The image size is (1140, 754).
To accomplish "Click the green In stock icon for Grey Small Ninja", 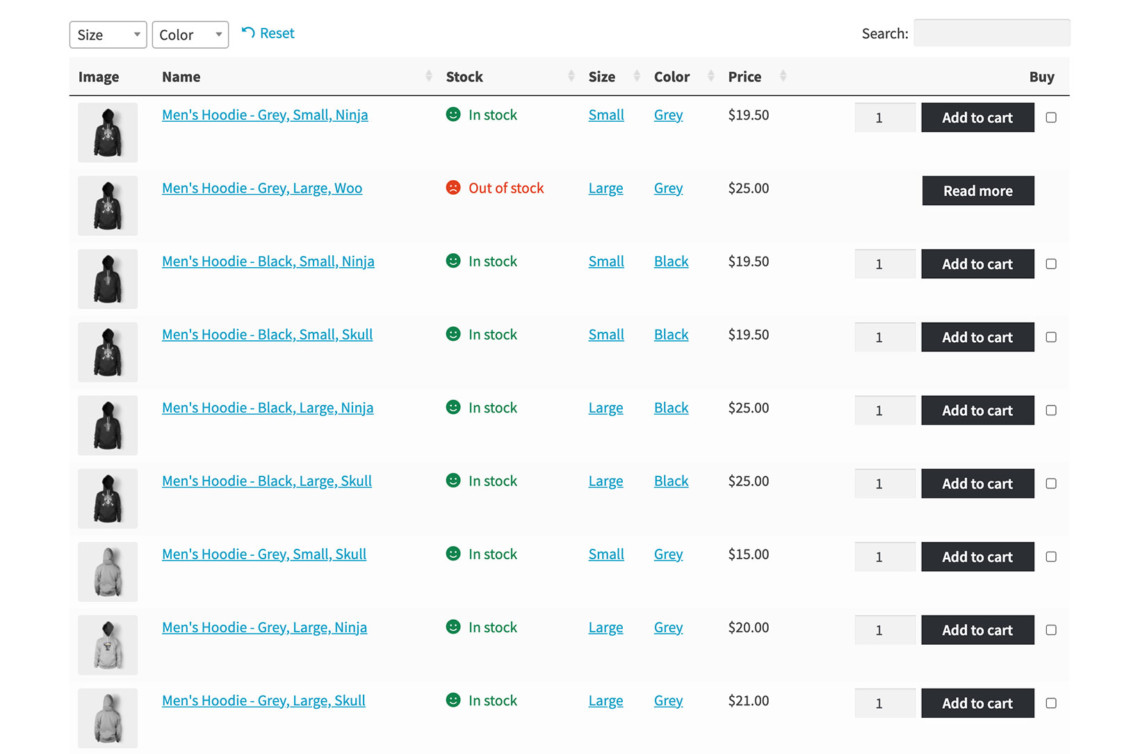I will click(454, 114).
